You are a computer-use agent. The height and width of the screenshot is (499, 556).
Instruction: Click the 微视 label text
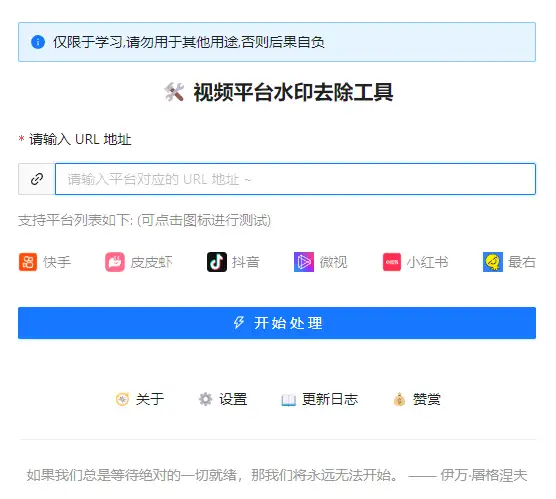click(x=333, y=262)
